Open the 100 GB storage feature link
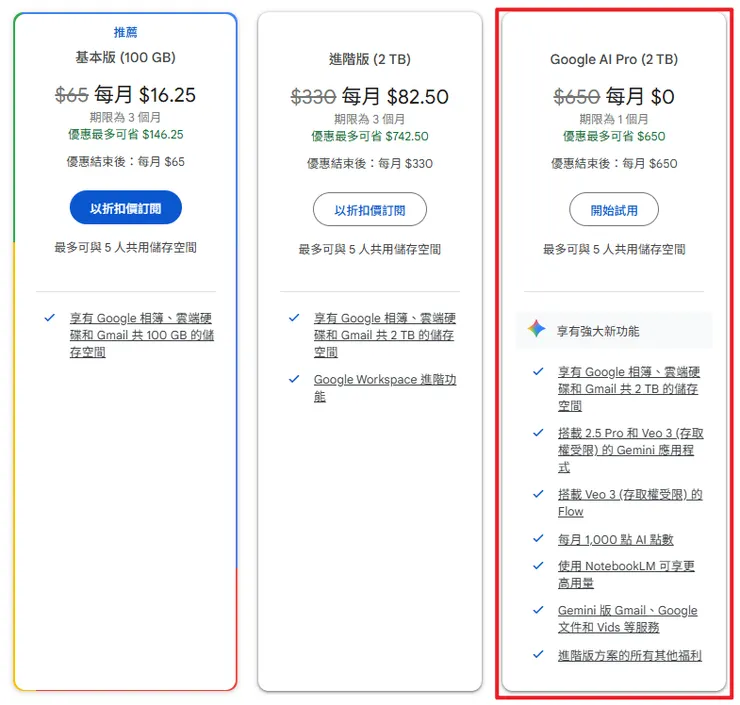Viewport: 740px width, 705px height. click(142, 335)
